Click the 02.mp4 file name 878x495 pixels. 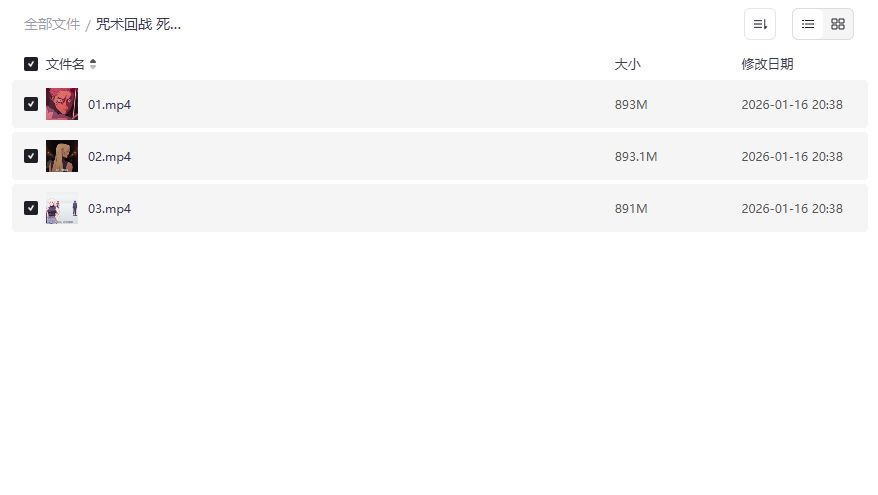pos(109,156)
